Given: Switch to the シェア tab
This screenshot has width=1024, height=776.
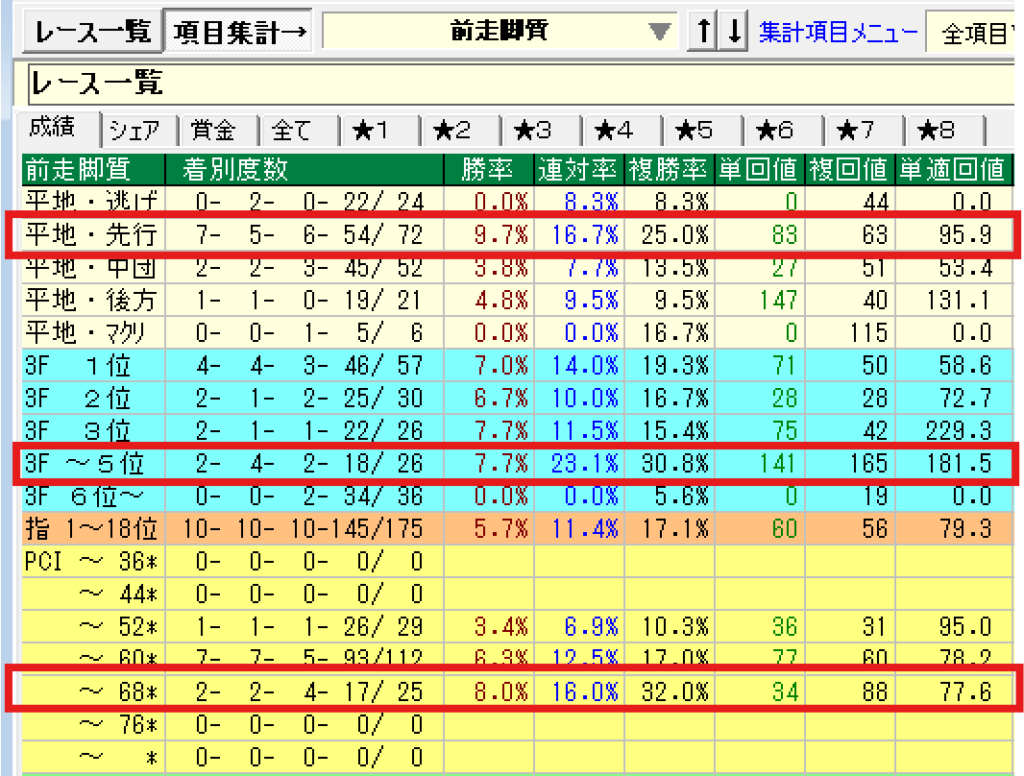Looking at the screenshot, I should [135, 130].
